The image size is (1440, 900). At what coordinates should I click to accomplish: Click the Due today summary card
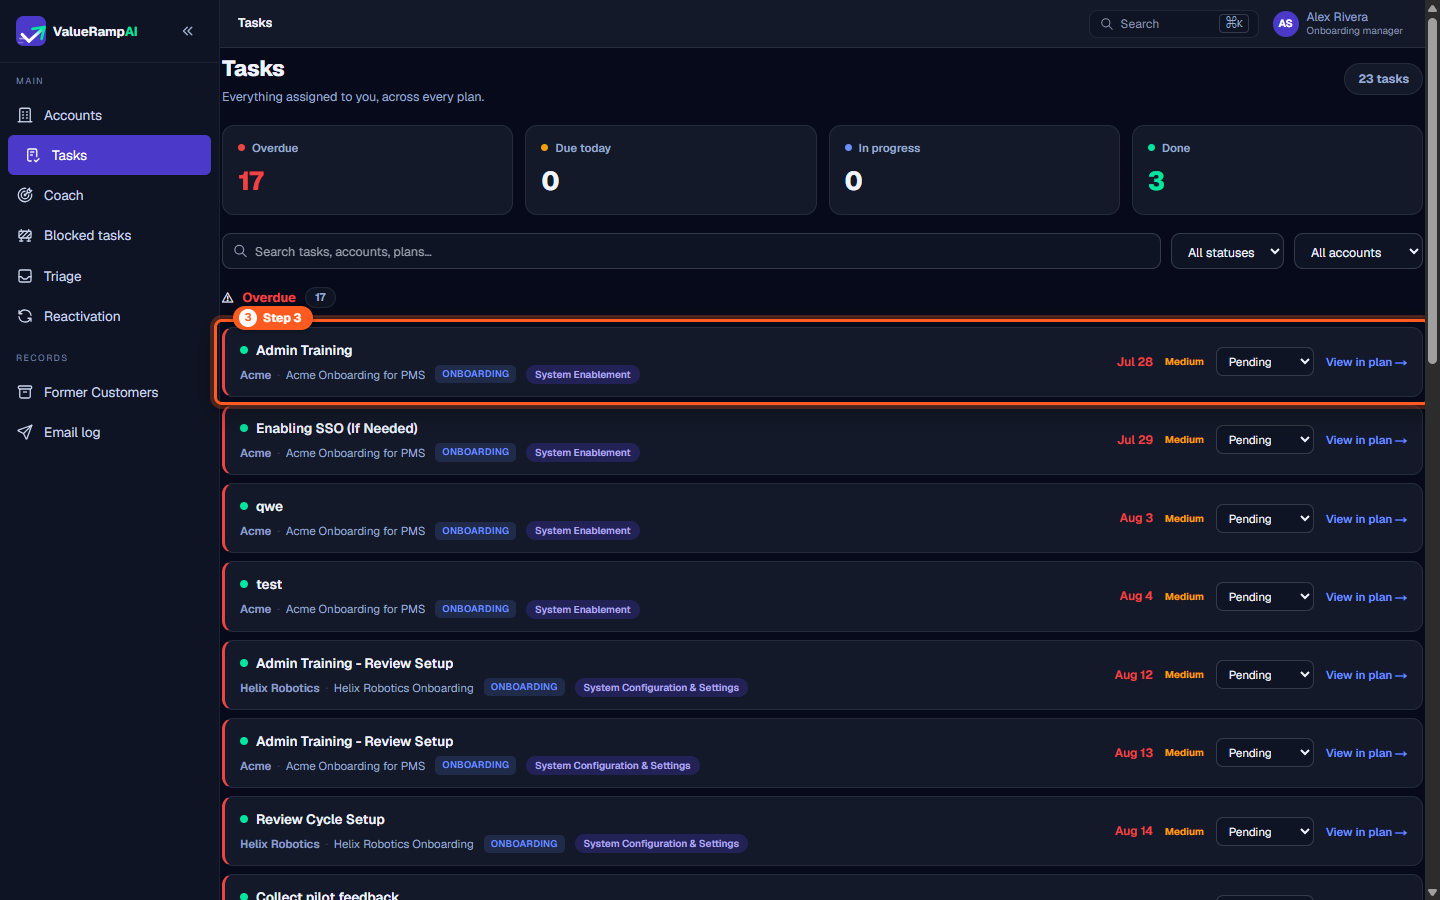click(671, 170)
